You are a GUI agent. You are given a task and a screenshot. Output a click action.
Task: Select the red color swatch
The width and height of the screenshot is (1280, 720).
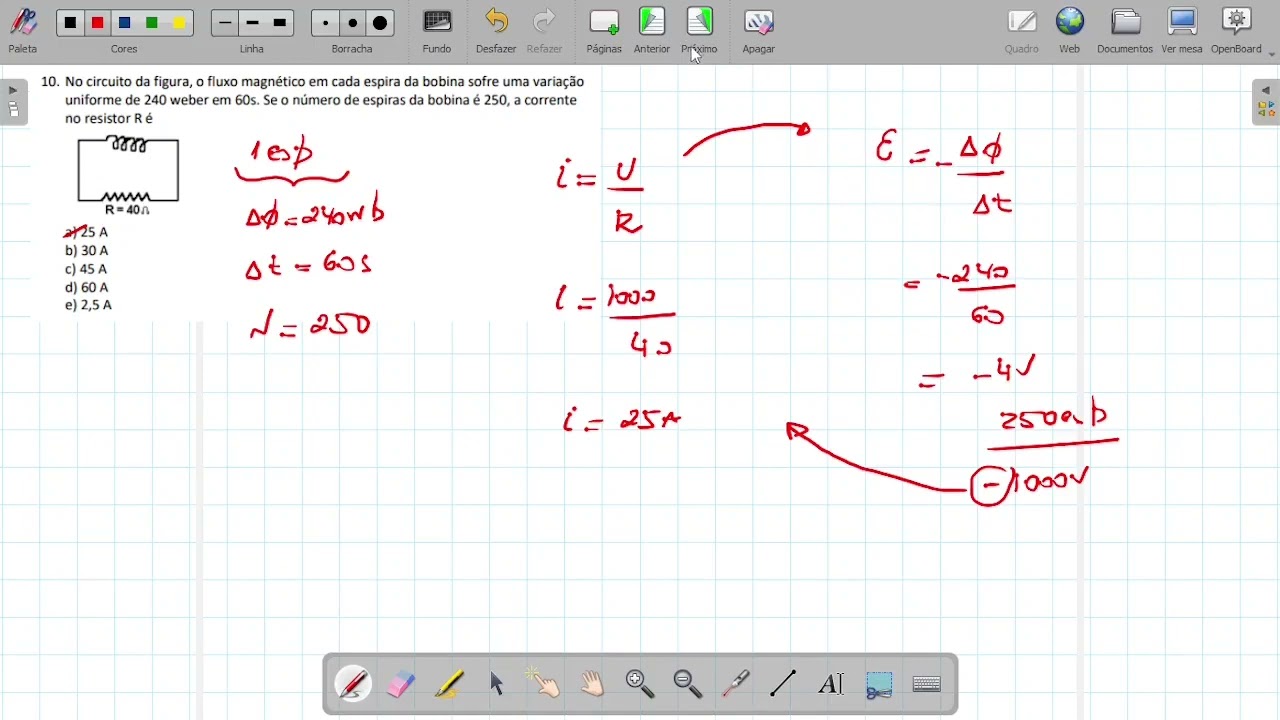pyautogui.click(x=97, y=23)
